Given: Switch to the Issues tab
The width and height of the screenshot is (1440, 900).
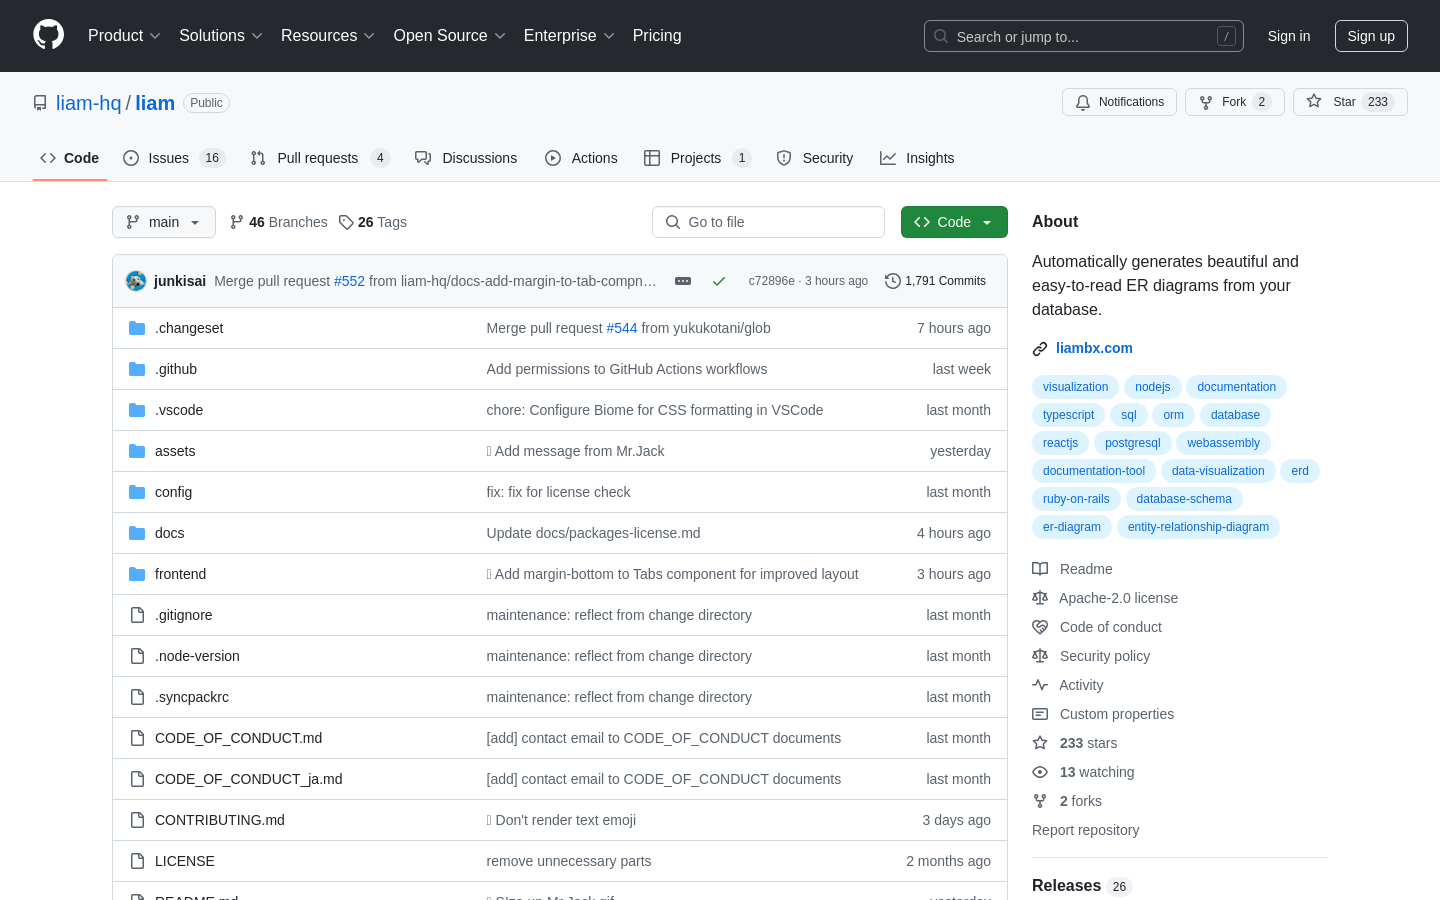Looking at the screenshot, I should point(174,158).
